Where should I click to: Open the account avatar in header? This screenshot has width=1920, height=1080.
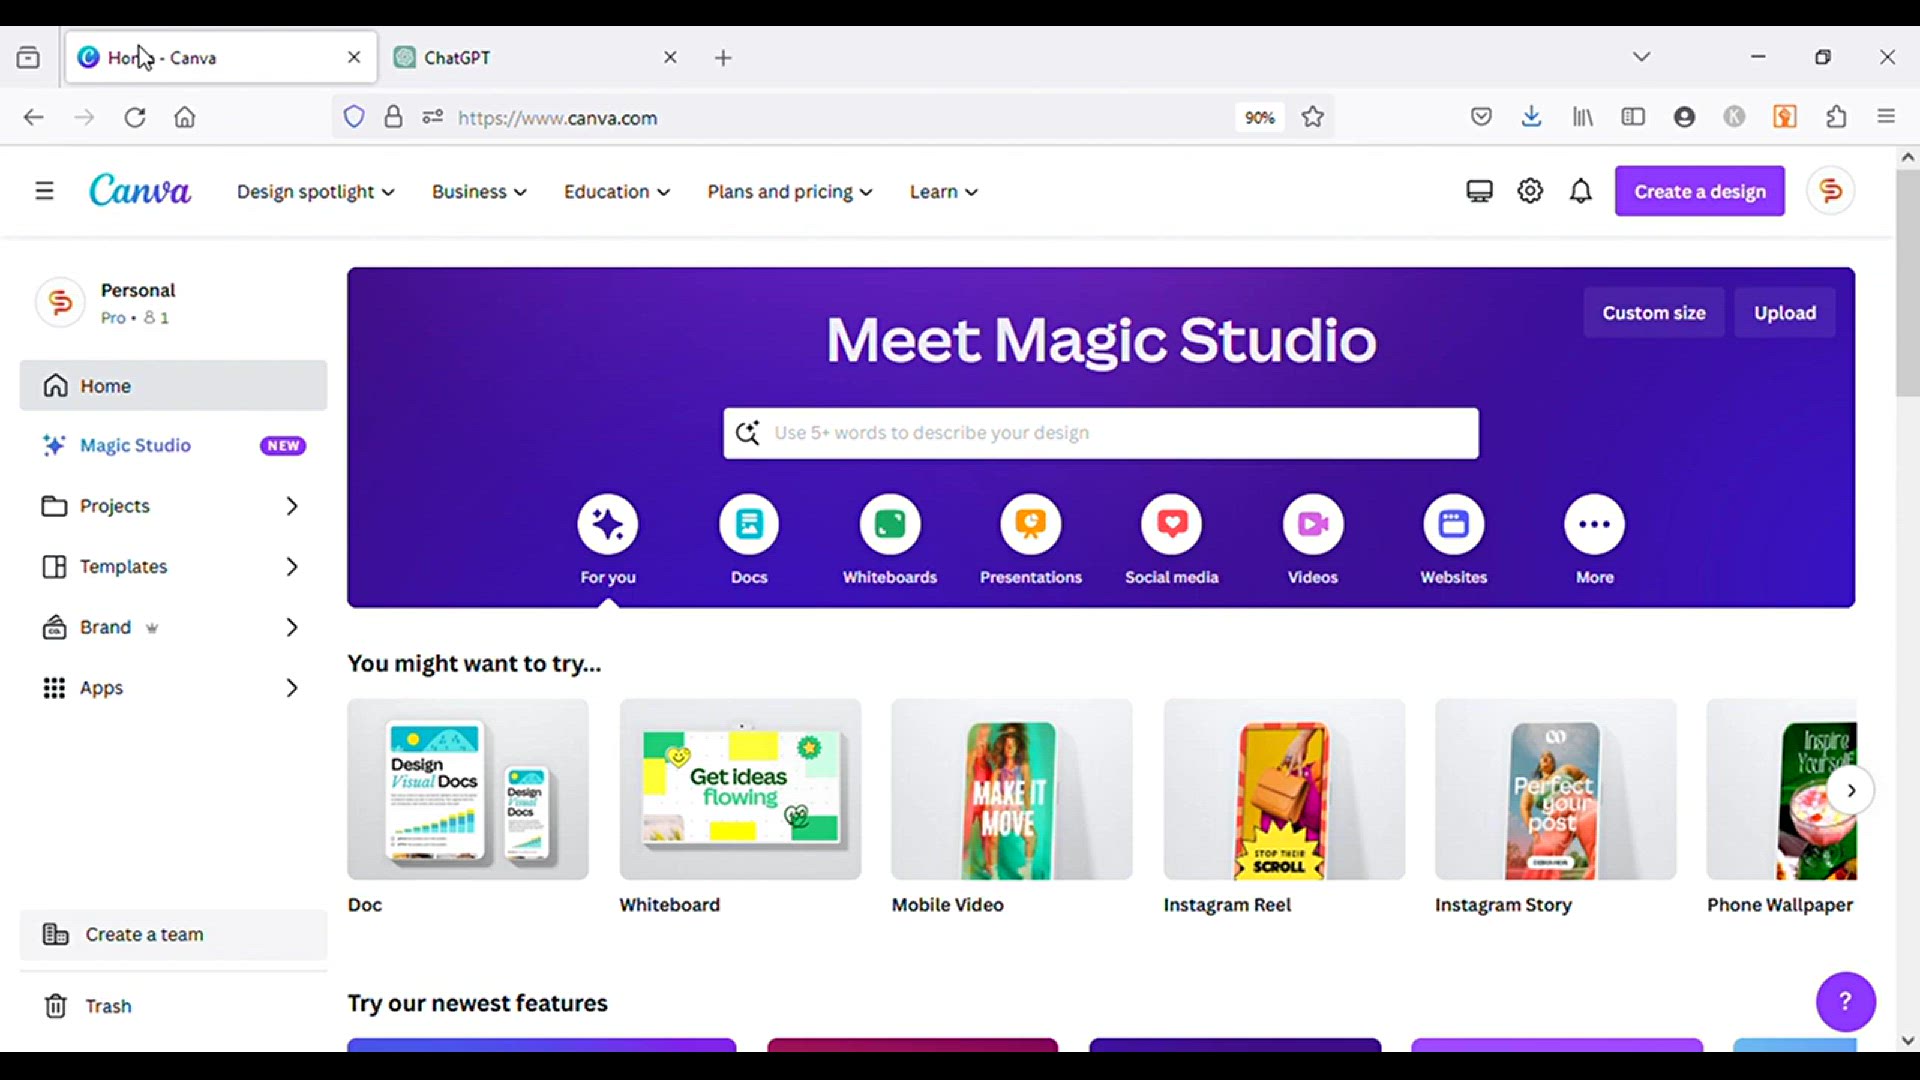1830,190
